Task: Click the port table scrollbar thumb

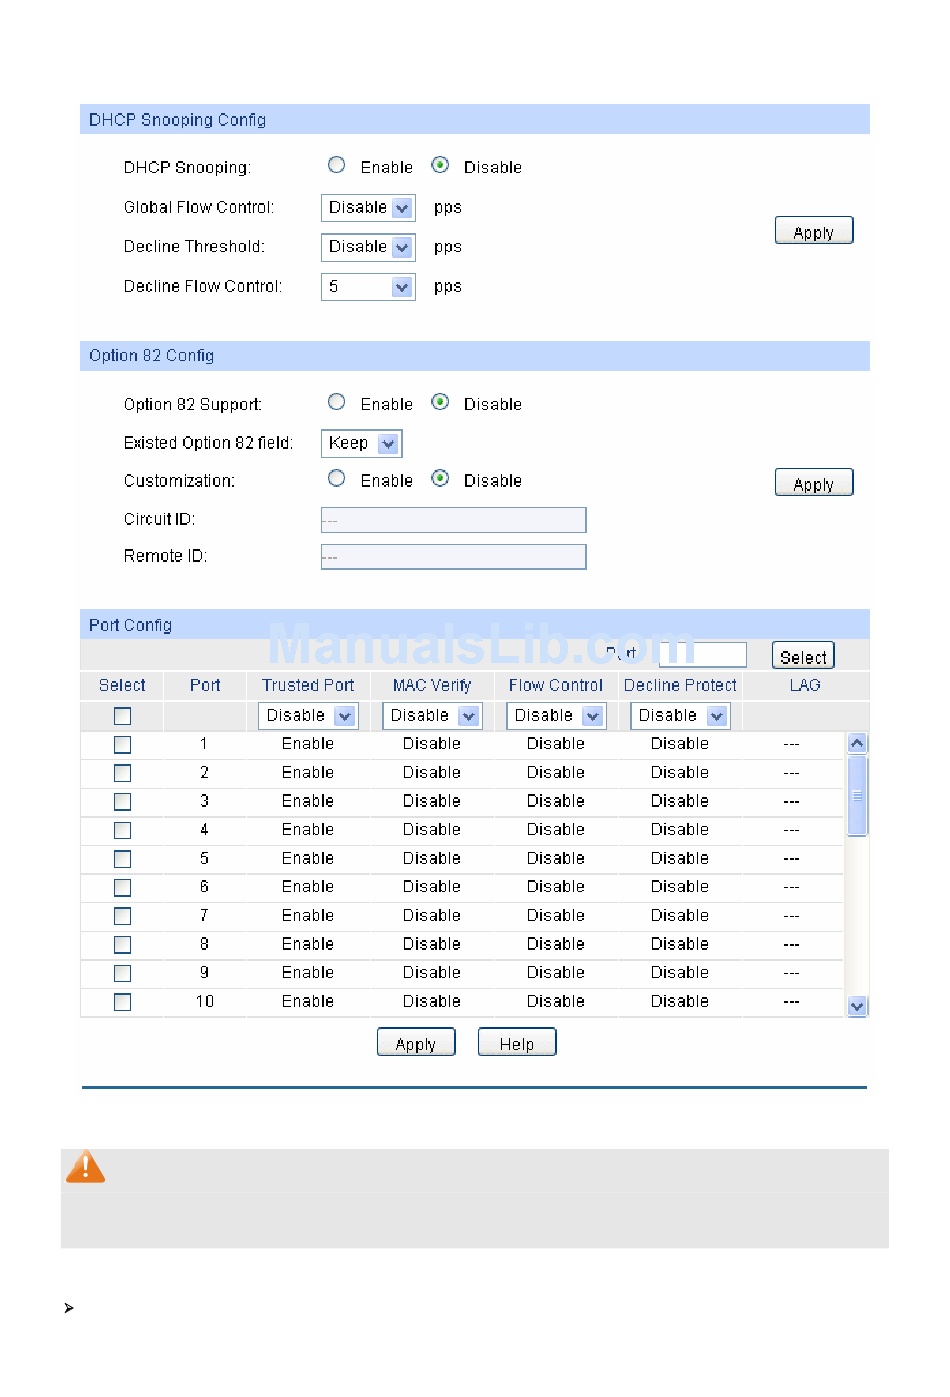Action: coord(857,795)
